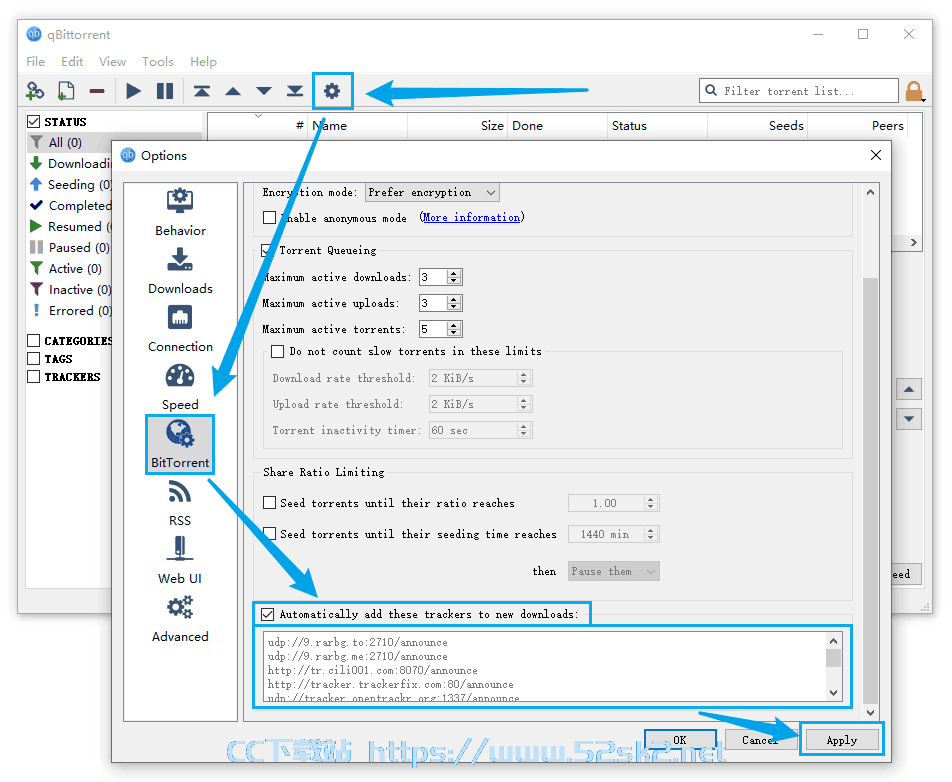952x782 pixels.
Task: Enable Seed torrents until seeding time reaches
Action: (269, 534)
